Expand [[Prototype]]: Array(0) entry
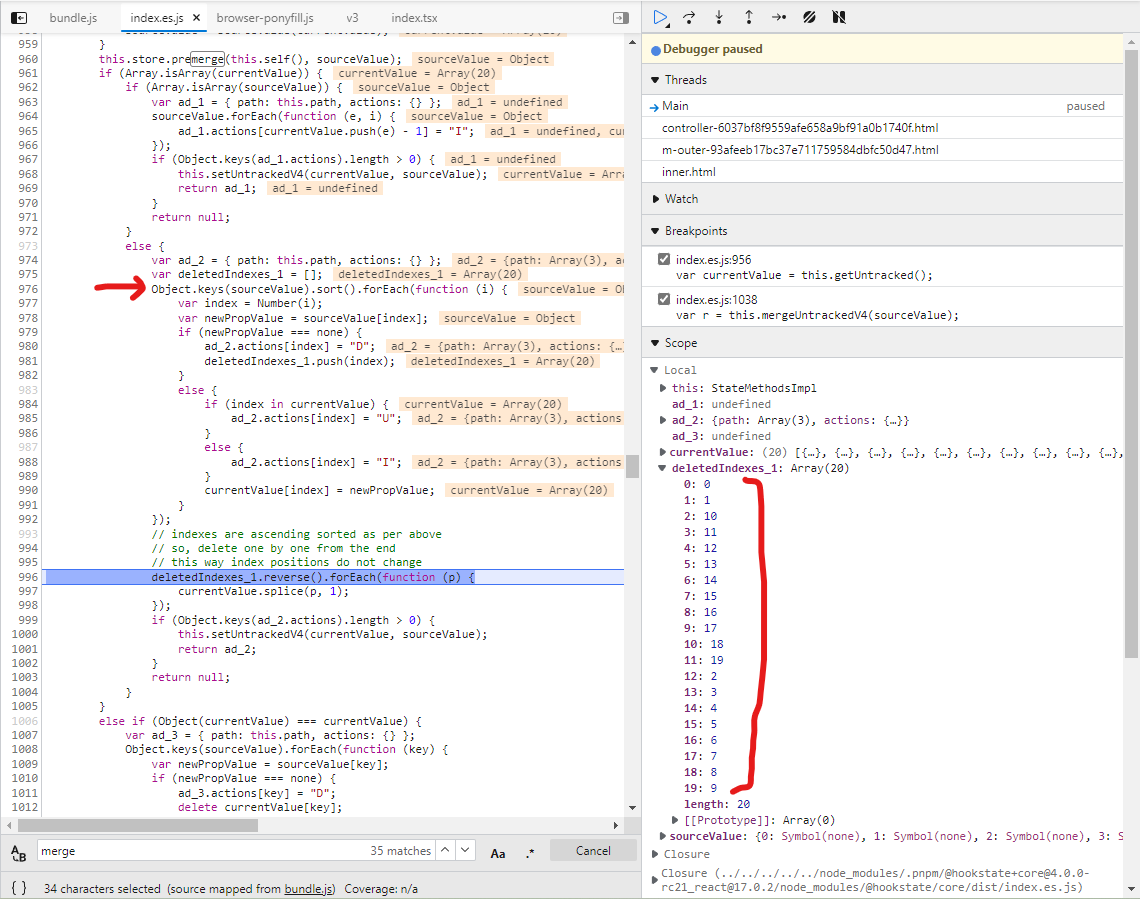This screenshot has width=1140, height=899. pyautogui.click(x=675, y=820)
